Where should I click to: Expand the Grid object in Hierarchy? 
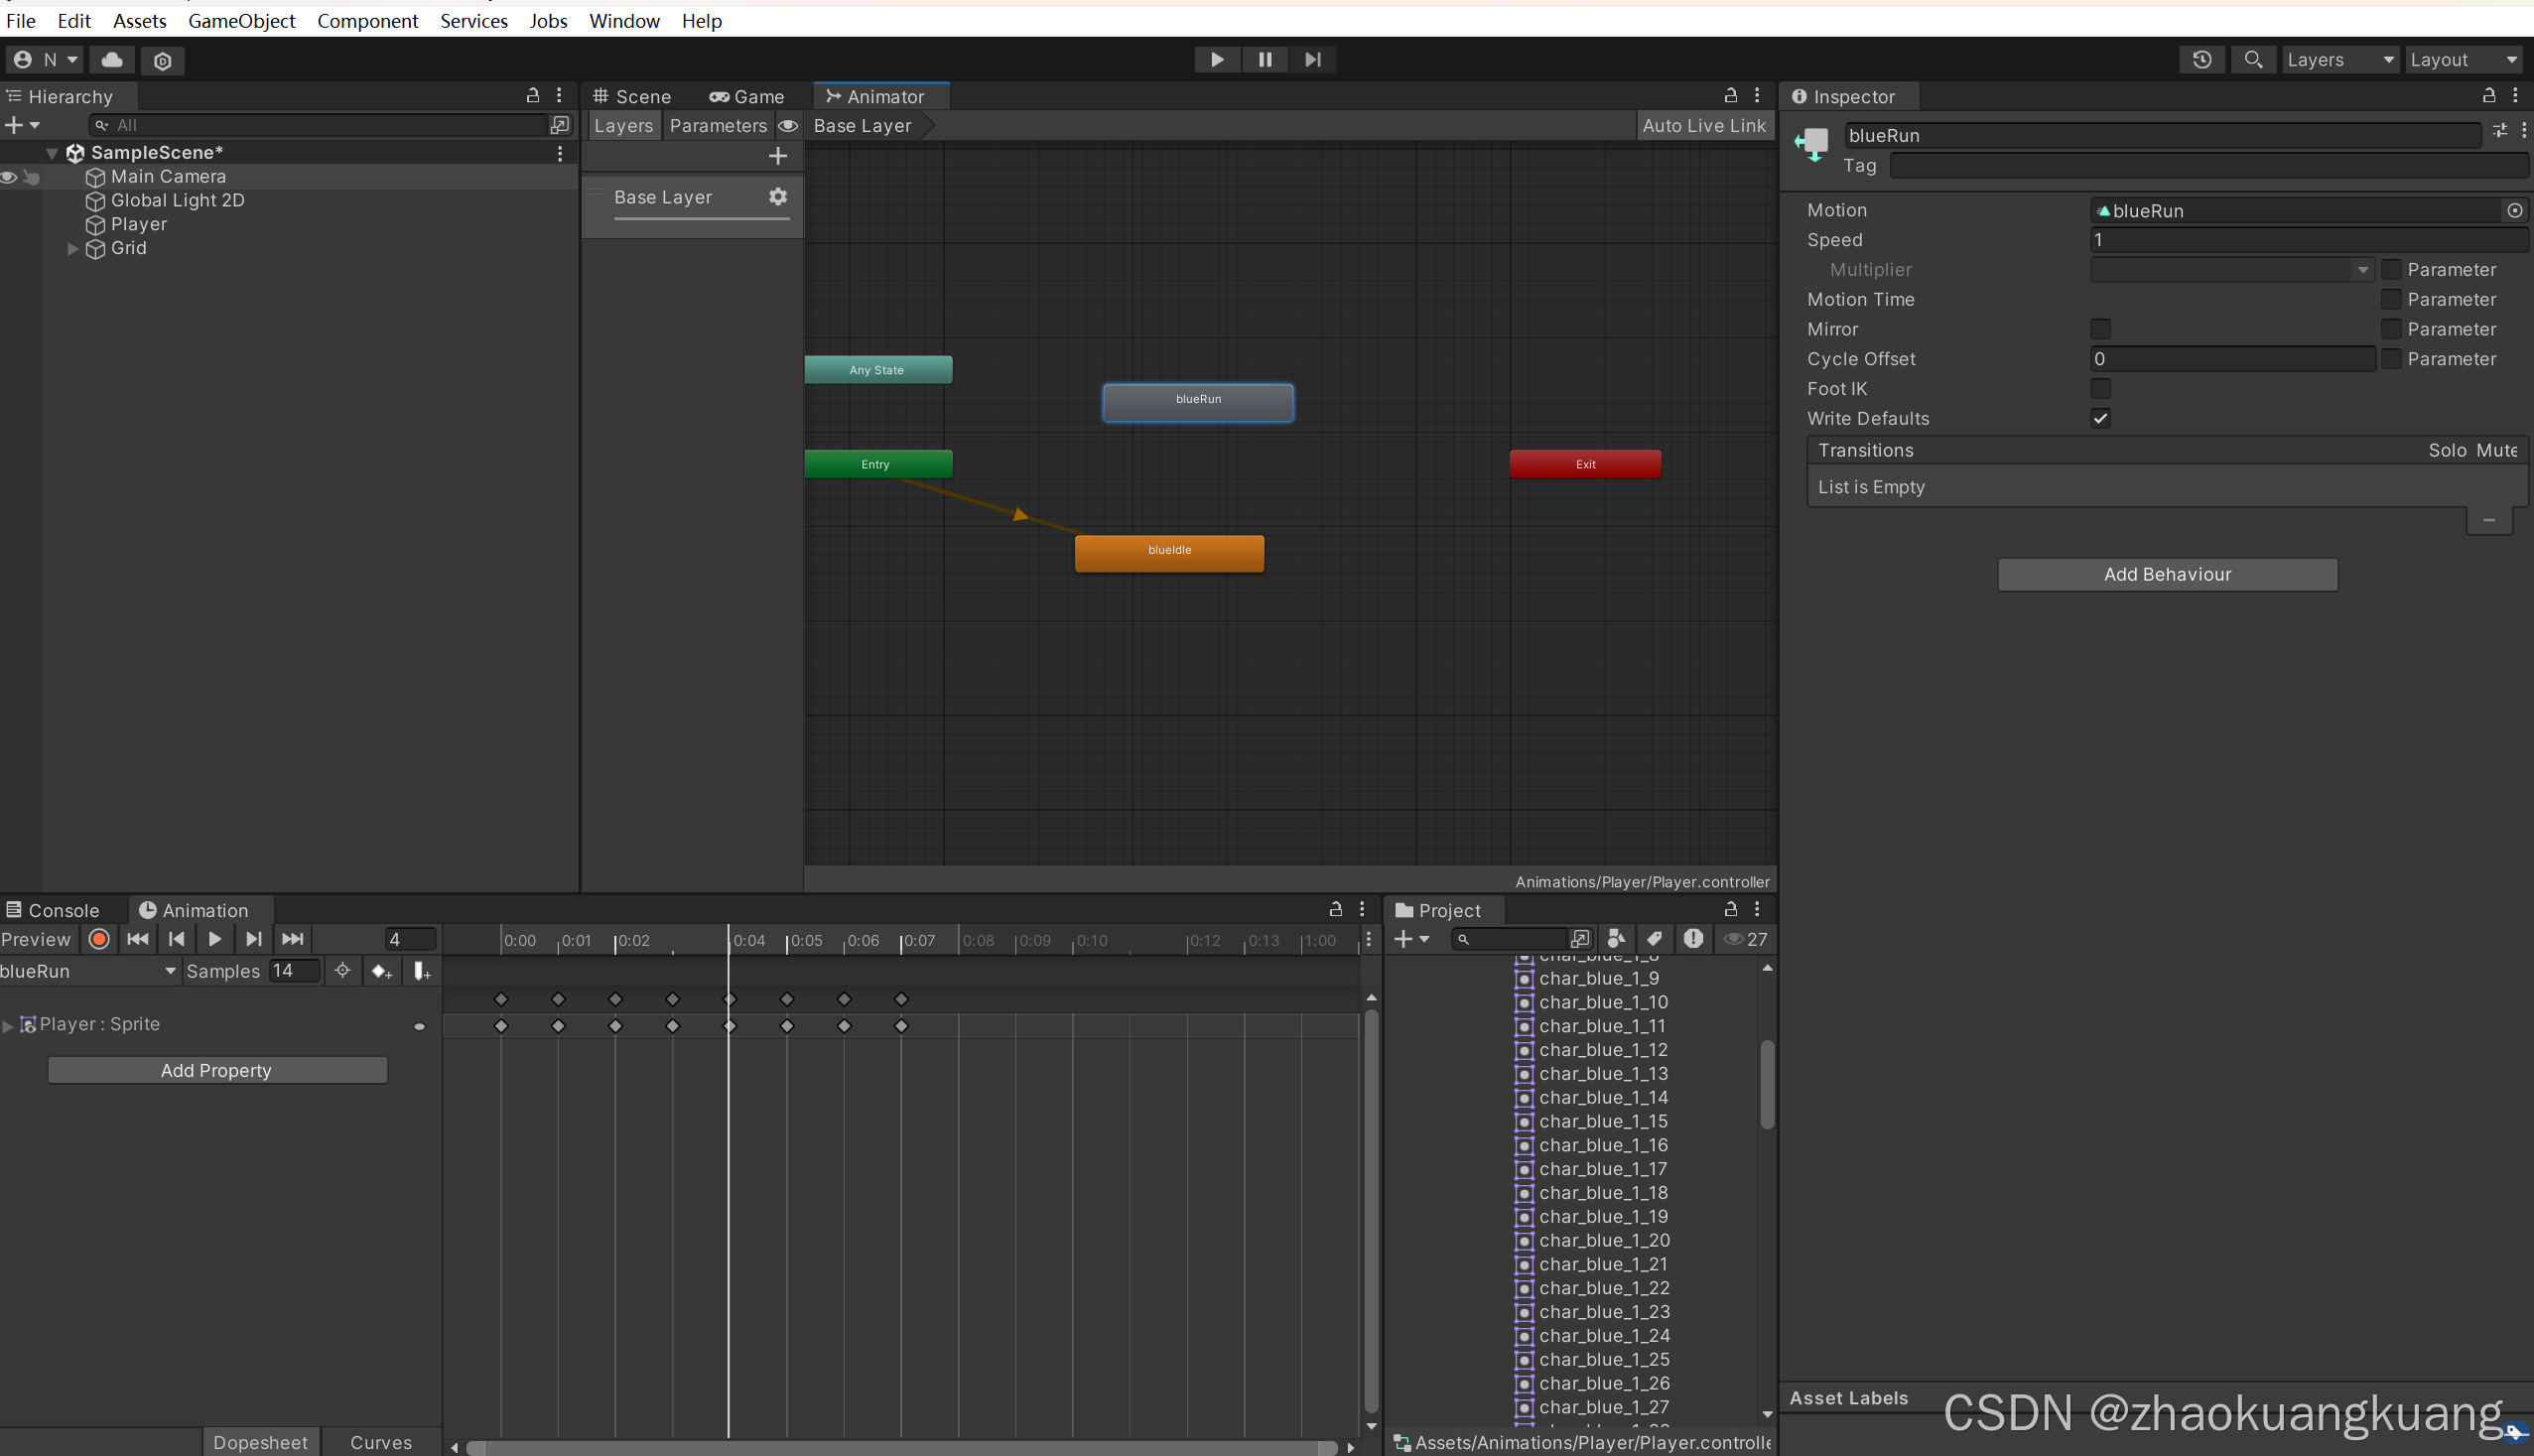coord(72,248)
